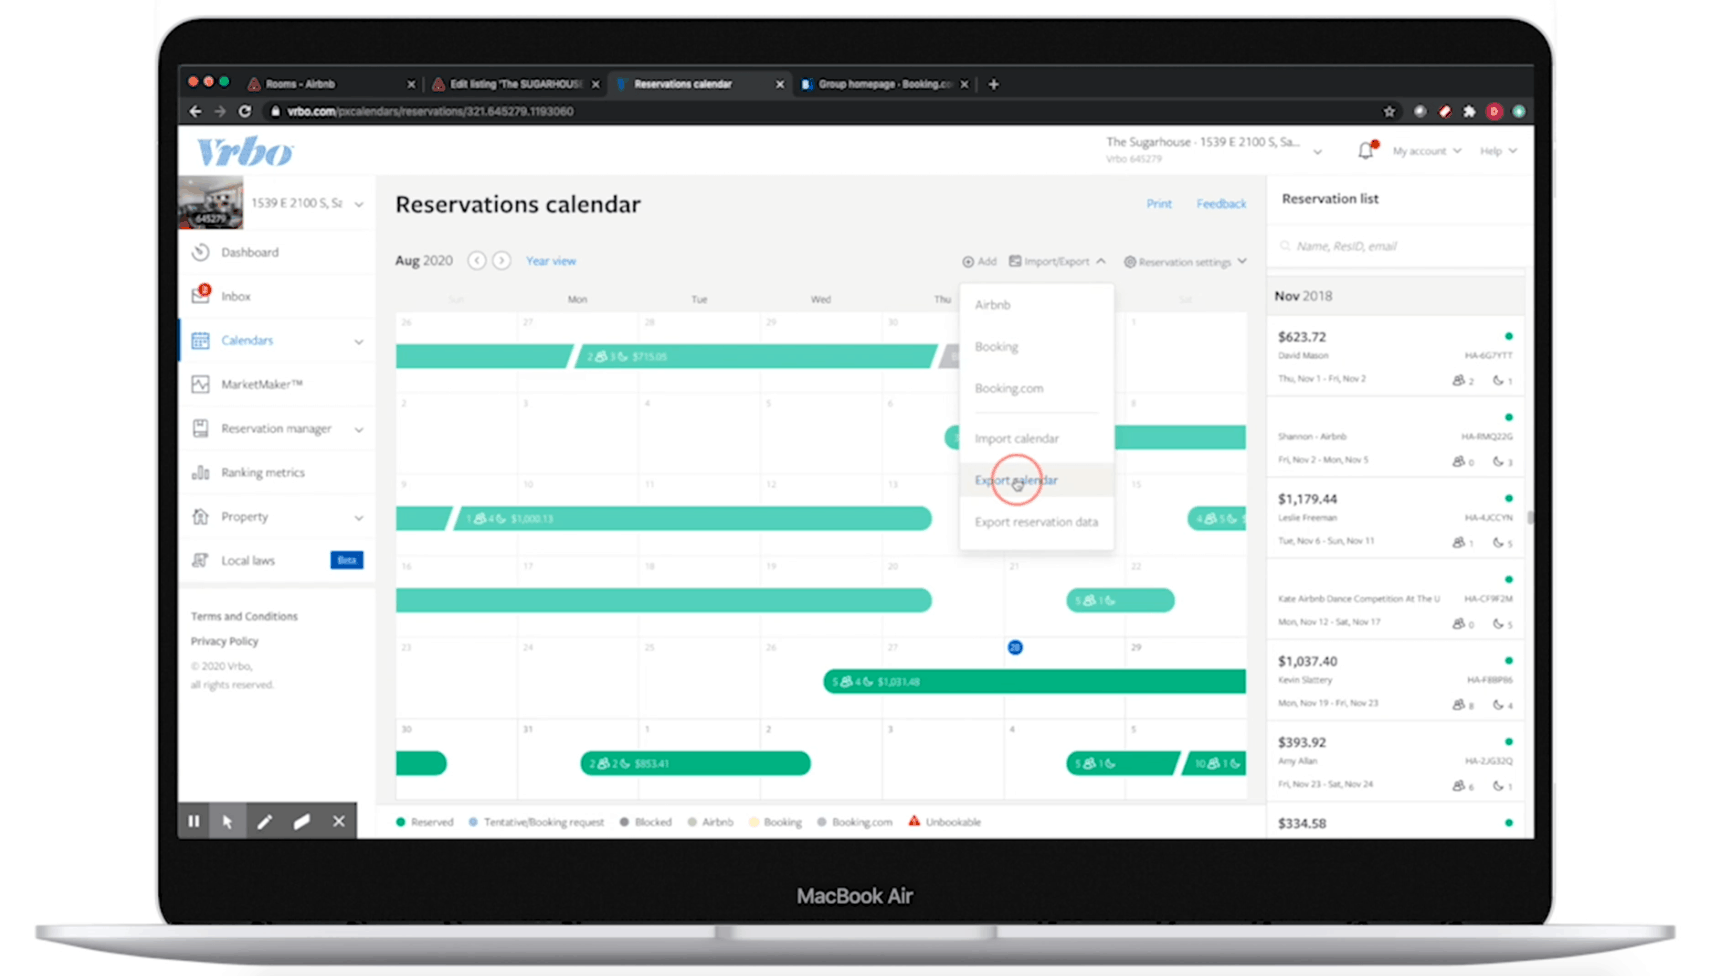The width and height of the screenshot is (1712, 976).
Task: Click the Beta badge on Local laws
Action: (347, 560)
